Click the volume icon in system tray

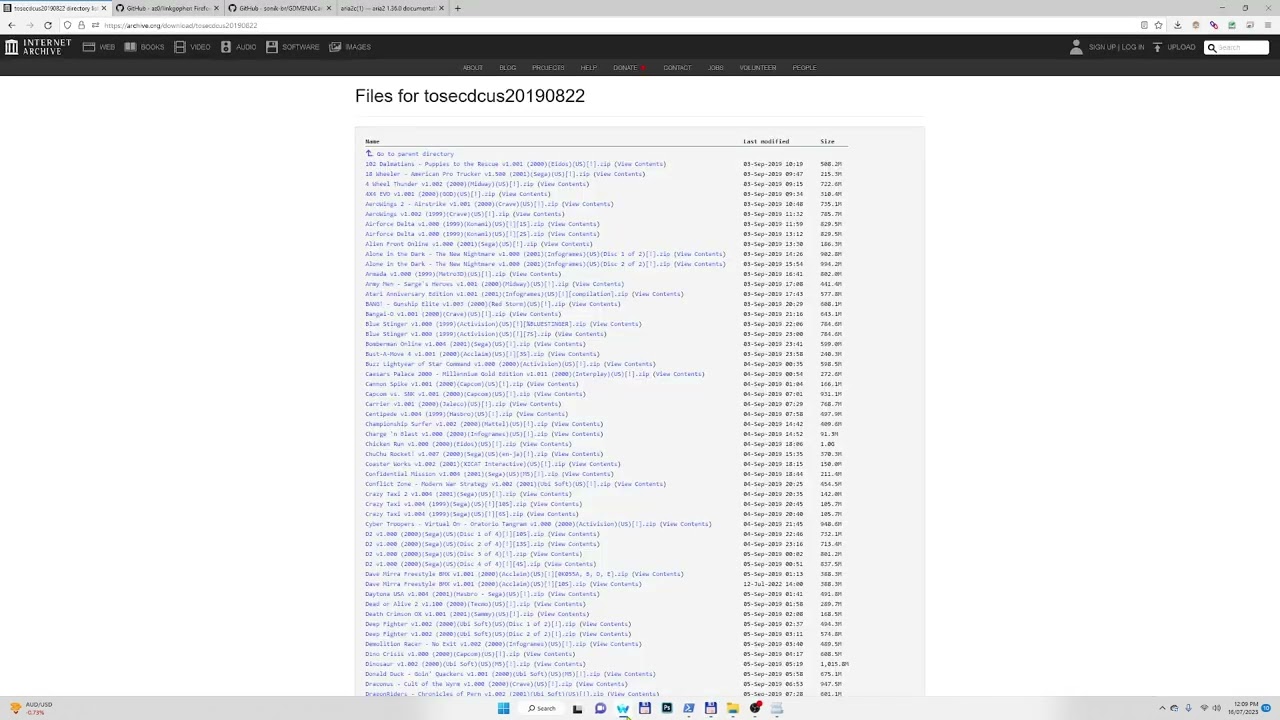tap(1219, 709)
